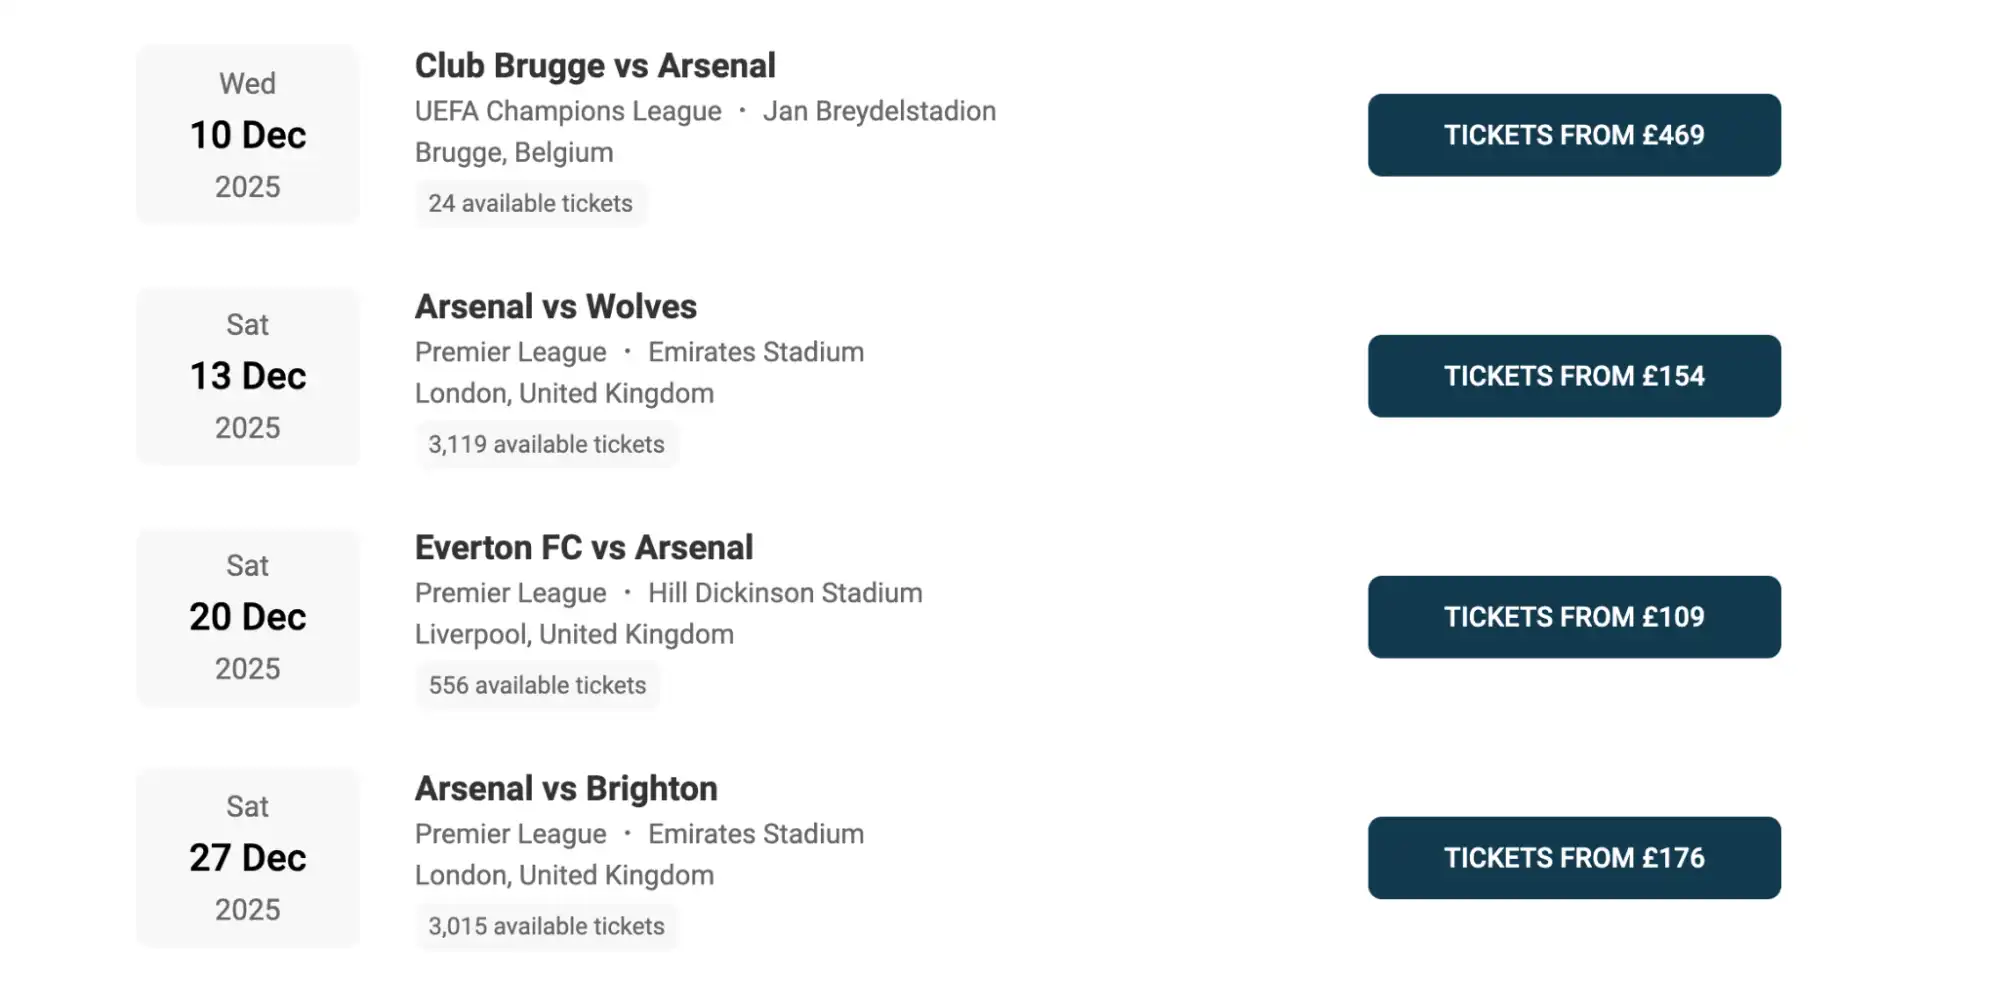Select the Wed 10 Dec date card

click(247, 134)
